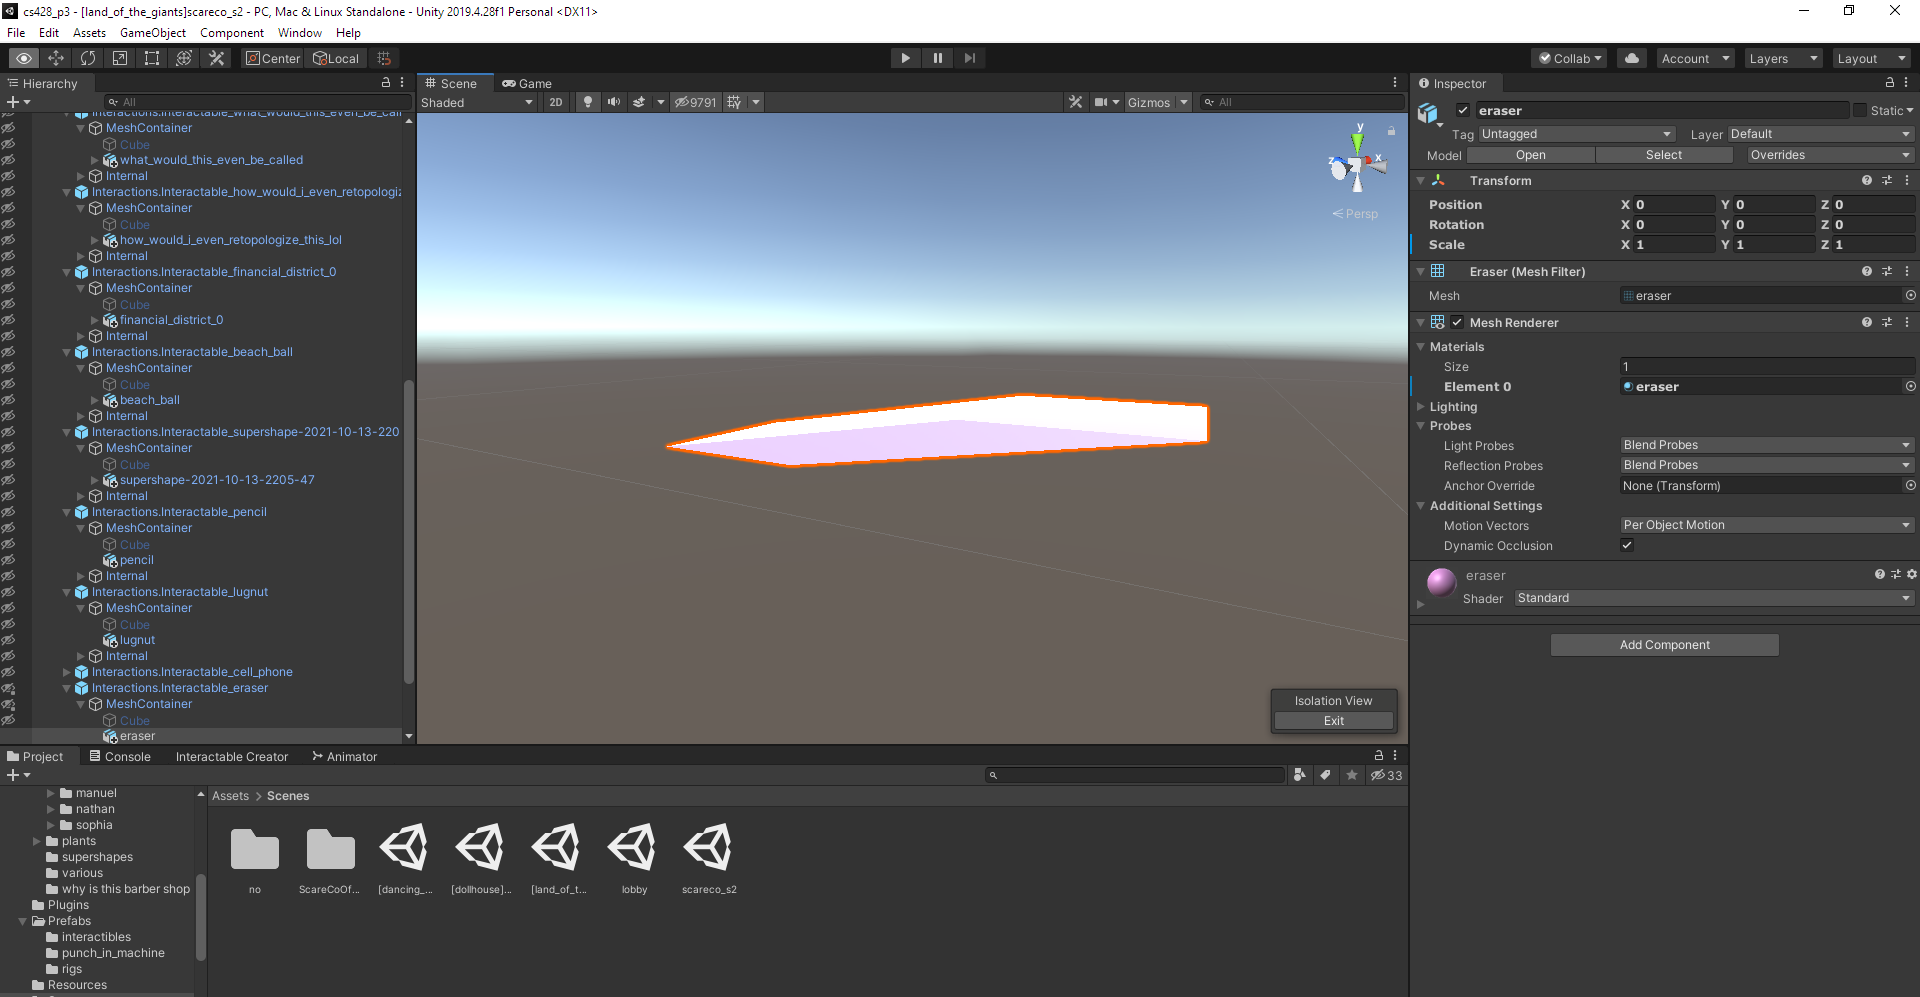Open the Layout dropdown

(1871, 58)
